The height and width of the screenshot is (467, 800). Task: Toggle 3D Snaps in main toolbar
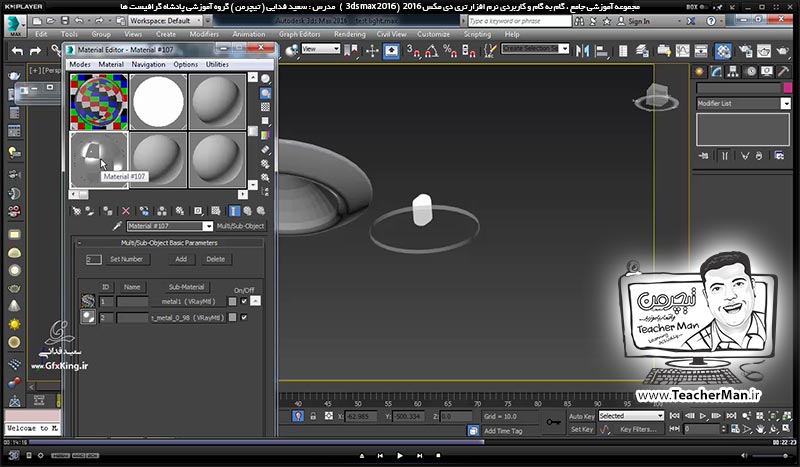[x=413, y=50]
